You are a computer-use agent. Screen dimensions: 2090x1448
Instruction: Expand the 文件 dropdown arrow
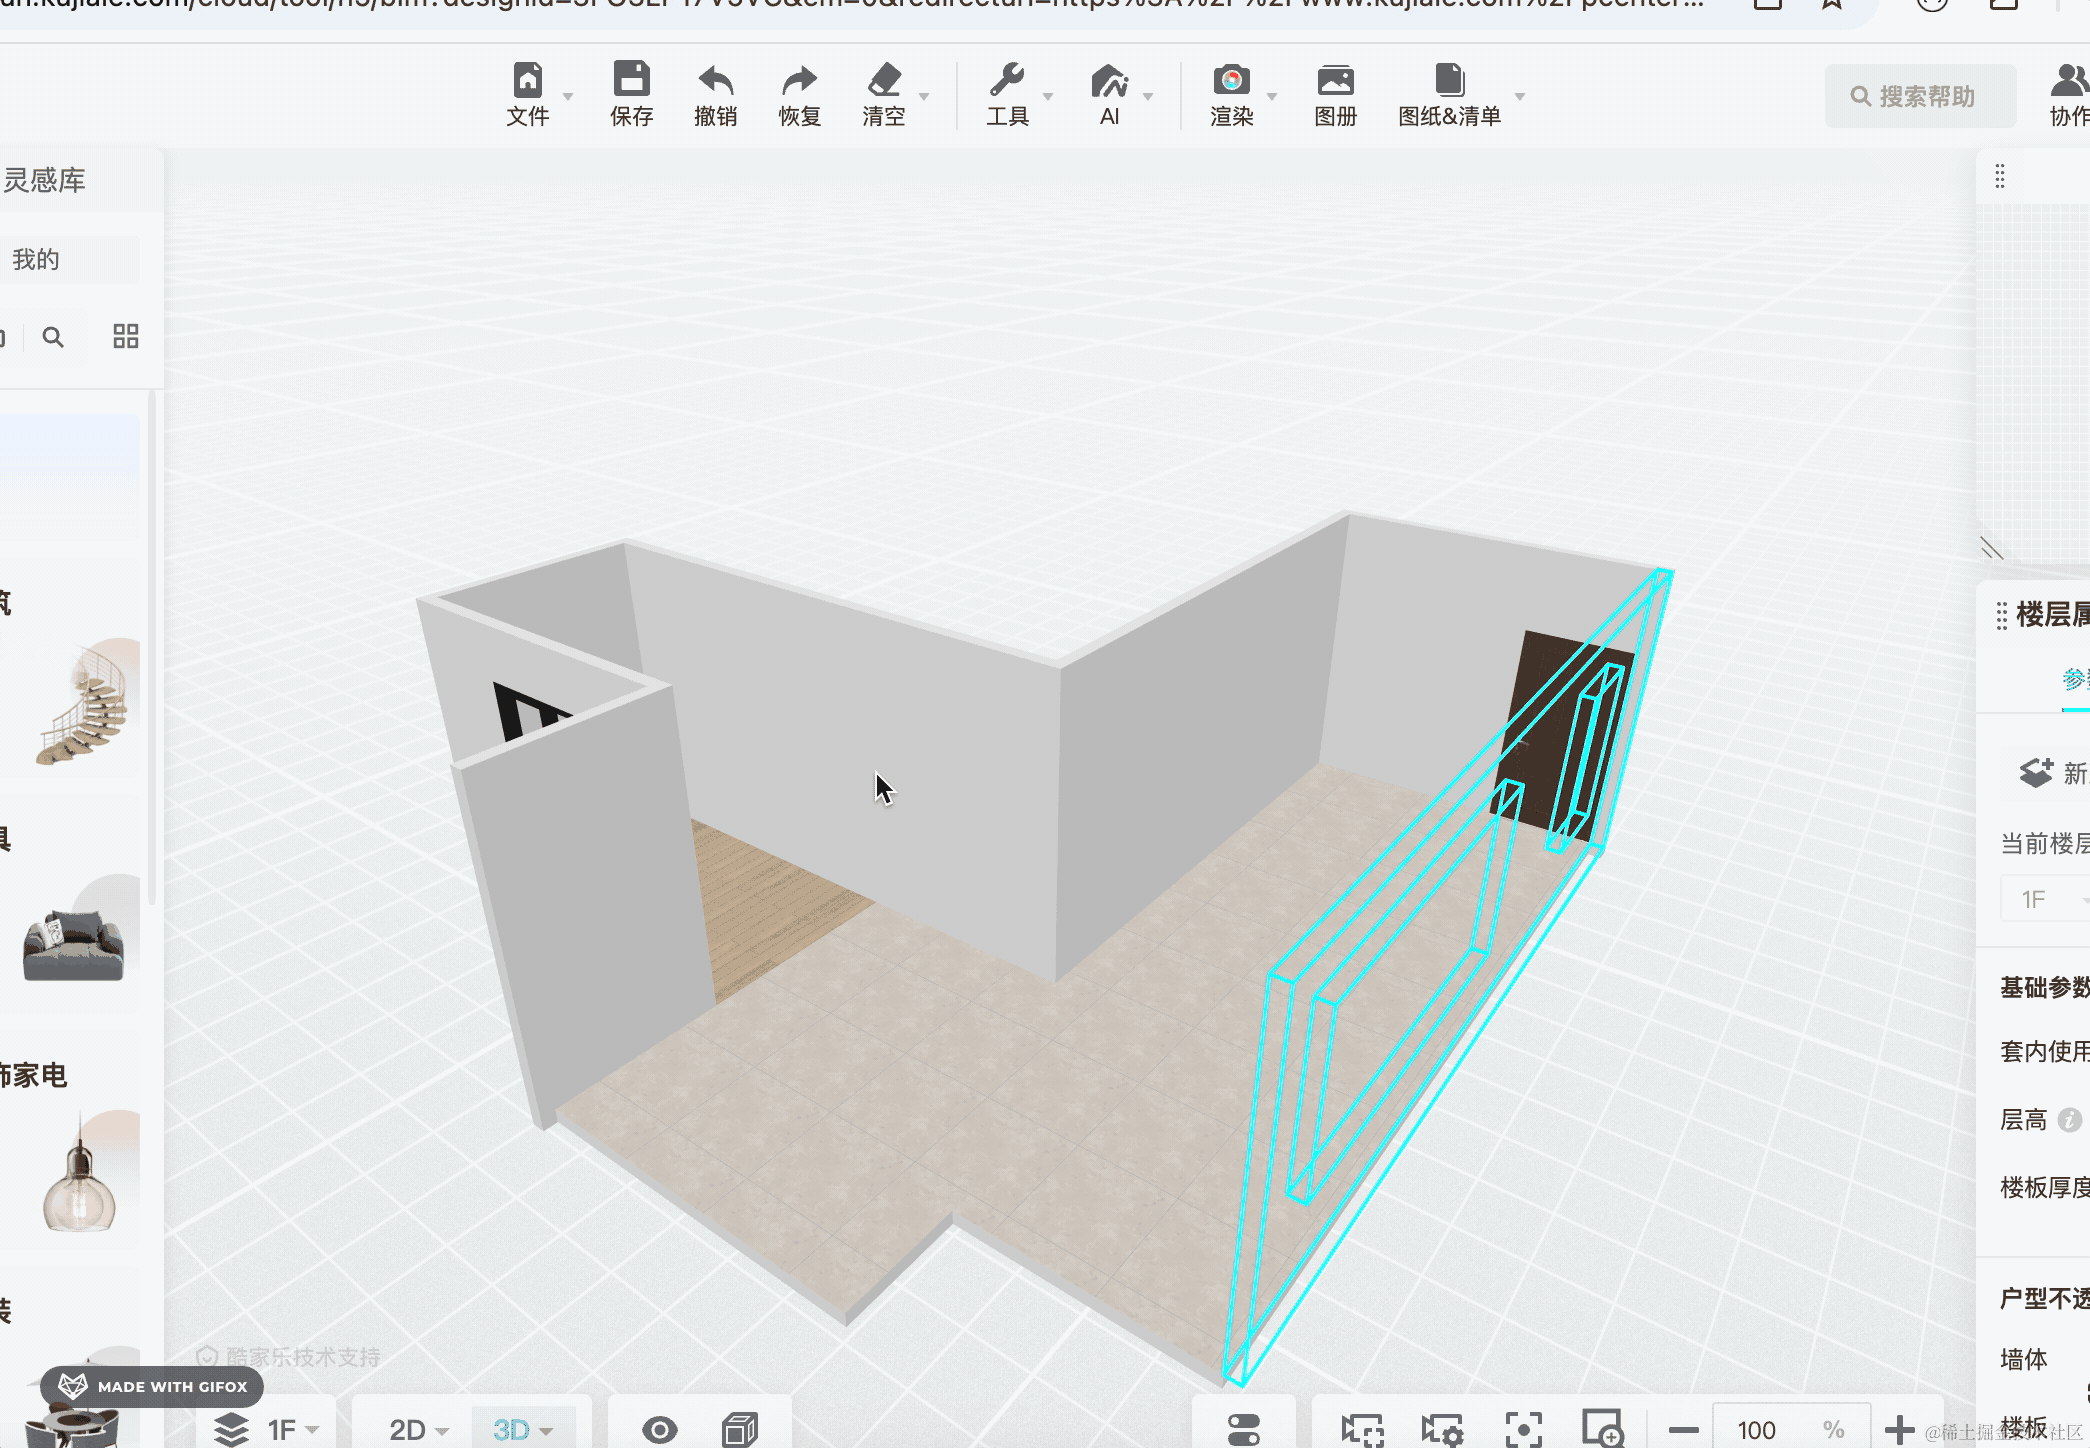click(568, 96)
